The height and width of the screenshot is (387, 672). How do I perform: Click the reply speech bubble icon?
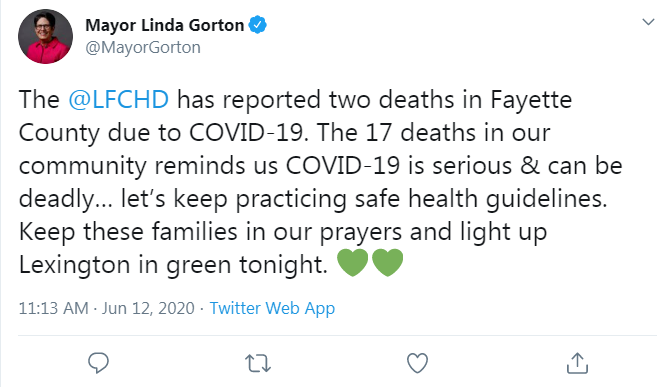click(98, 363)
